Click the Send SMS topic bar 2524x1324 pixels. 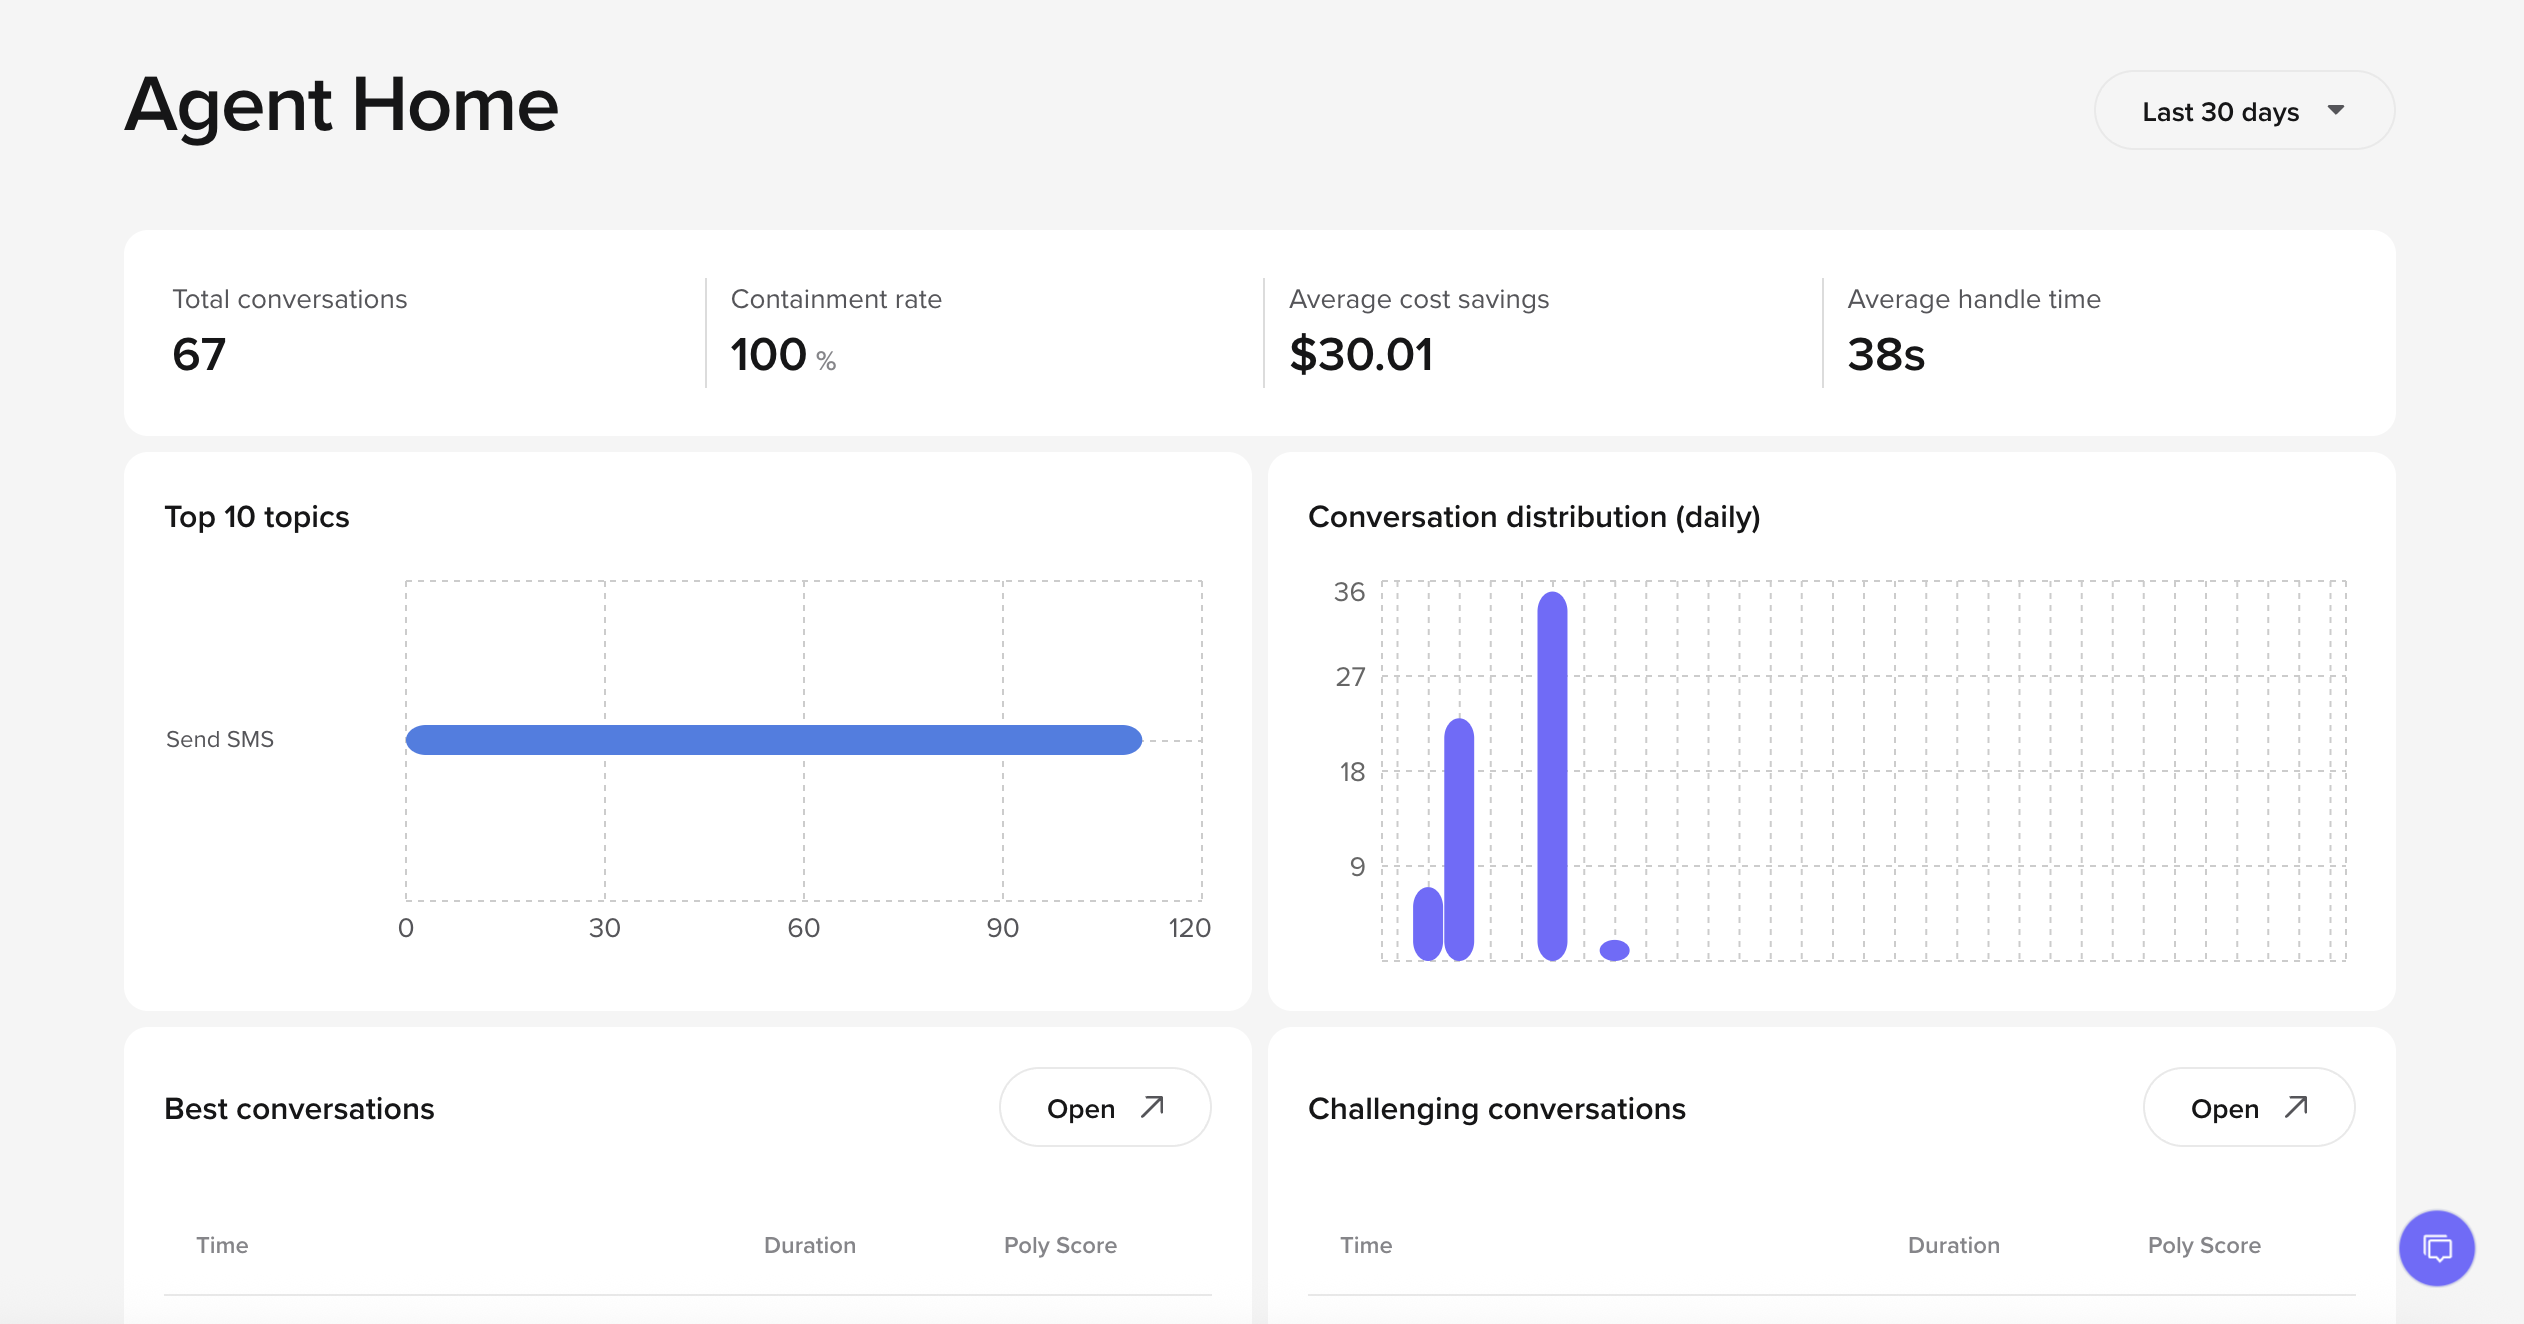point(773,740)
